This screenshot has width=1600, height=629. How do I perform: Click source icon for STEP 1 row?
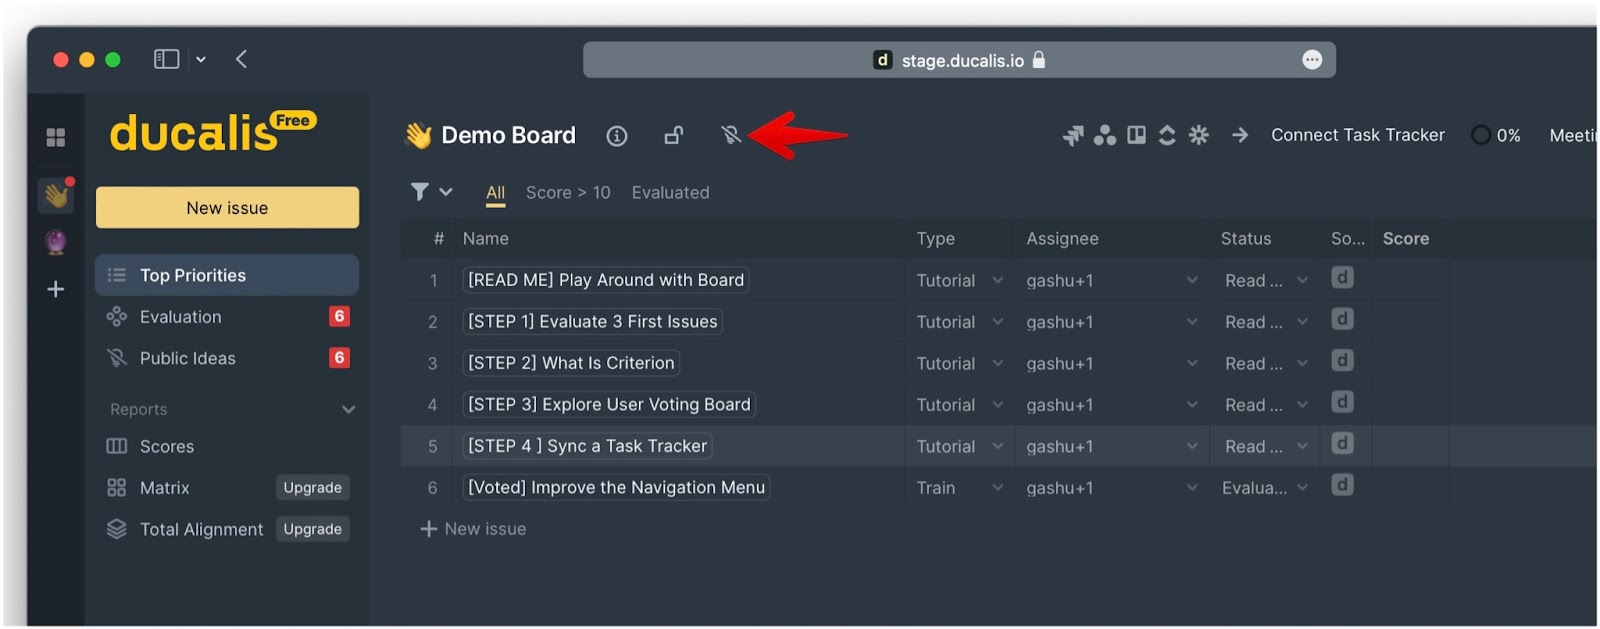point(1343,319)
